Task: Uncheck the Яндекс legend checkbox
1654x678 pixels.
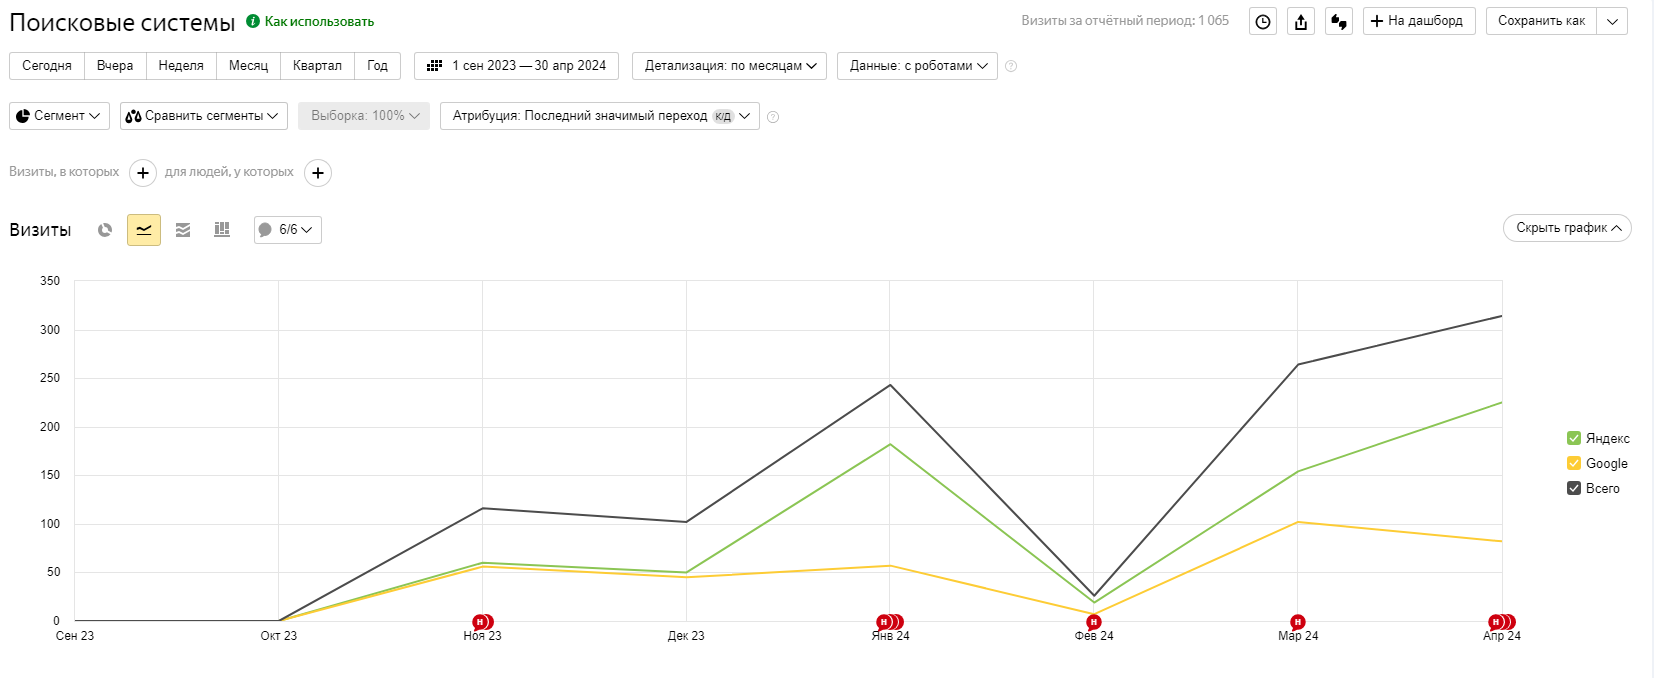Action: tap(1574, 438)
